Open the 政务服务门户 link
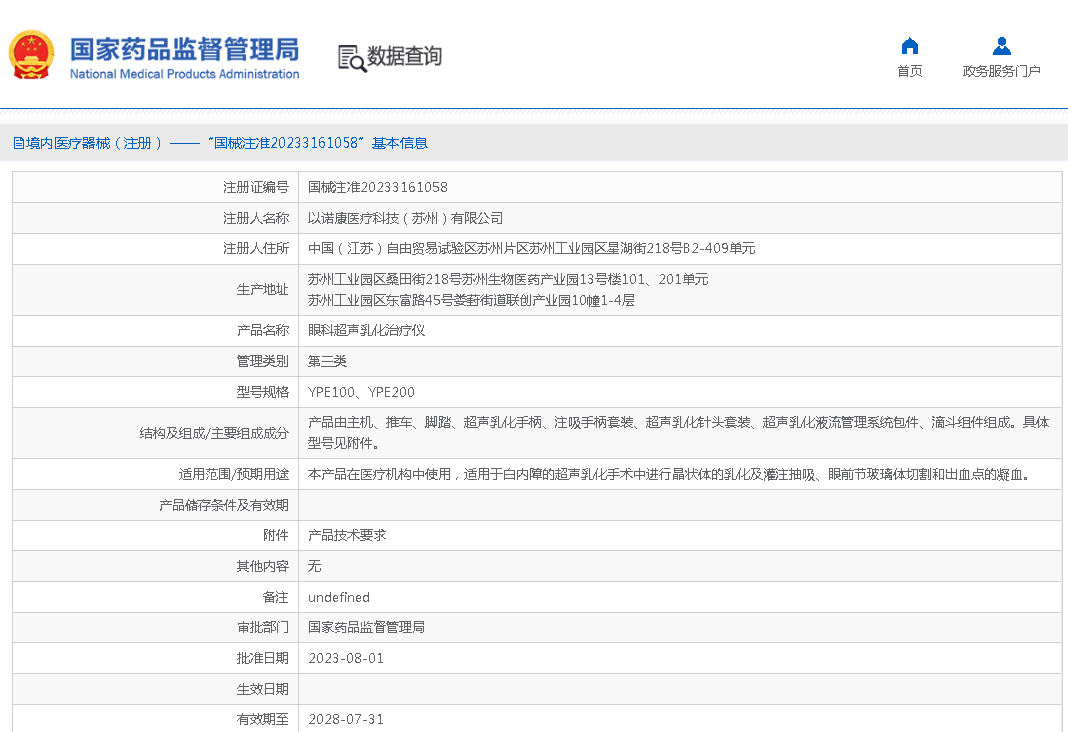 click(x=1001, y=71)
